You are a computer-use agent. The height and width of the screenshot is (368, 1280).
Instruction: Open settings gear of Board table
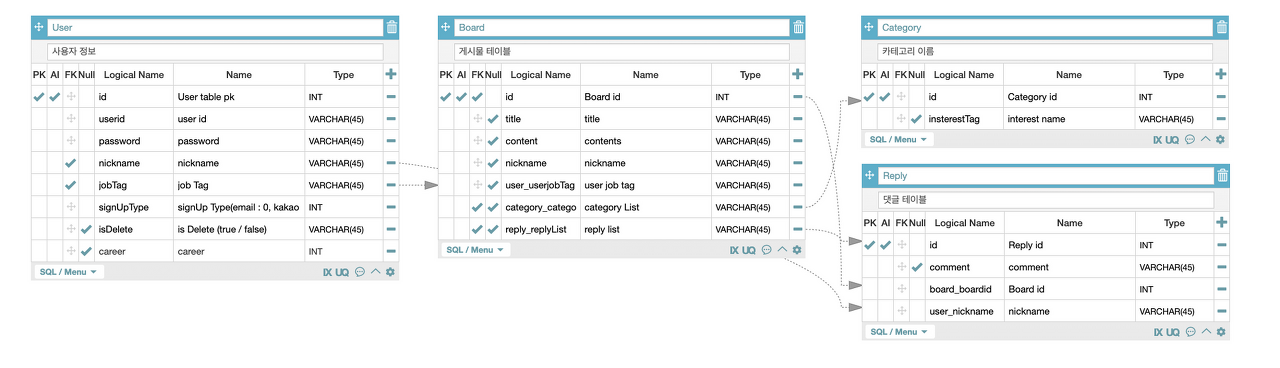[797, 250]
